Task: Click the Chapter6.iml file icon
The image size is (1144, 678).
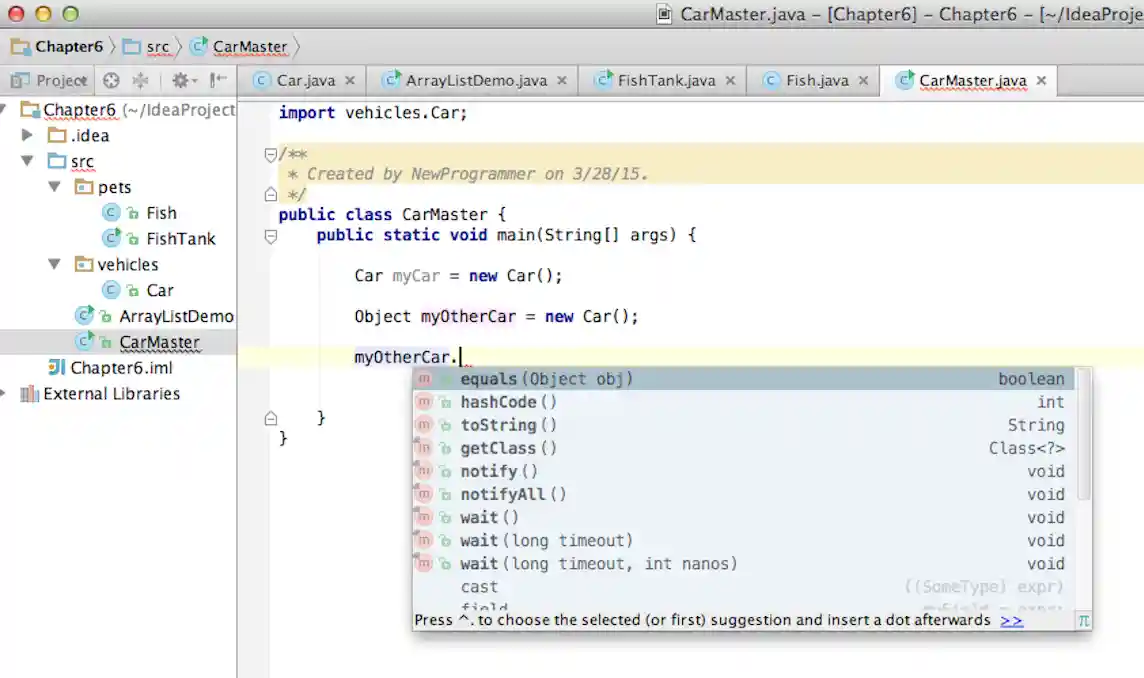Action: tap(57, 368)
